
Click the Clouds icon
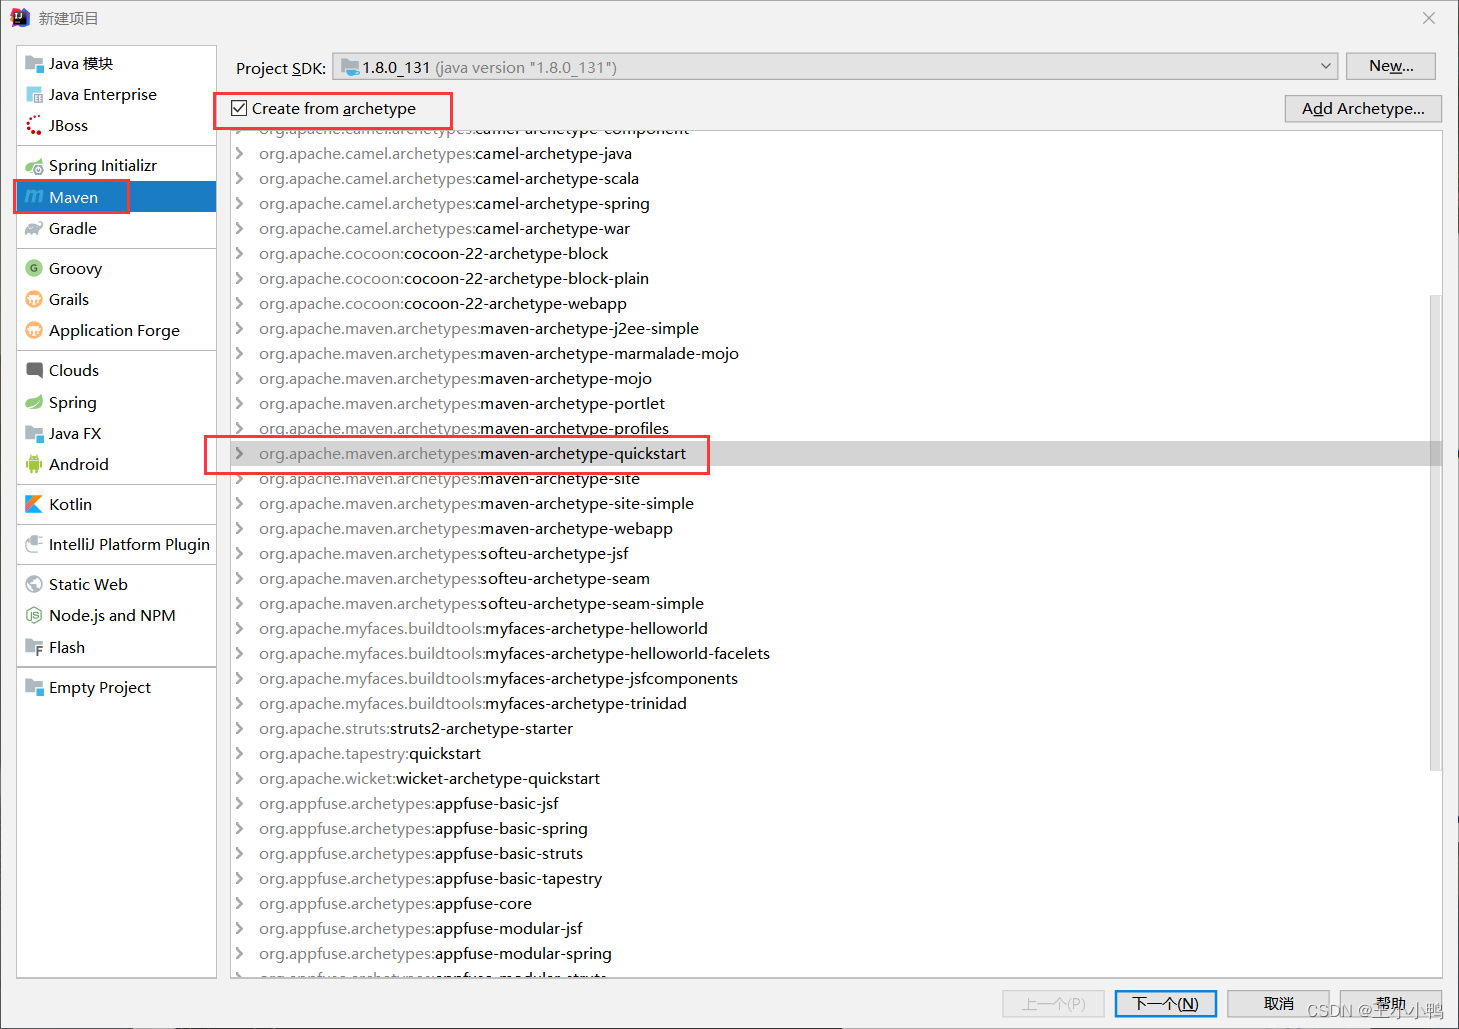(34, 370)
